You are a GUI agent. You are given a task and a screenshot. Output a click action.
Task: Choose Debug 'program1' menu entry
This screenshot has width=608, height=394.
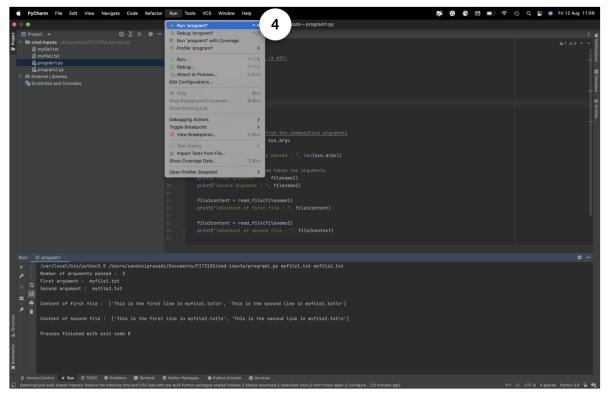point(215,33)
